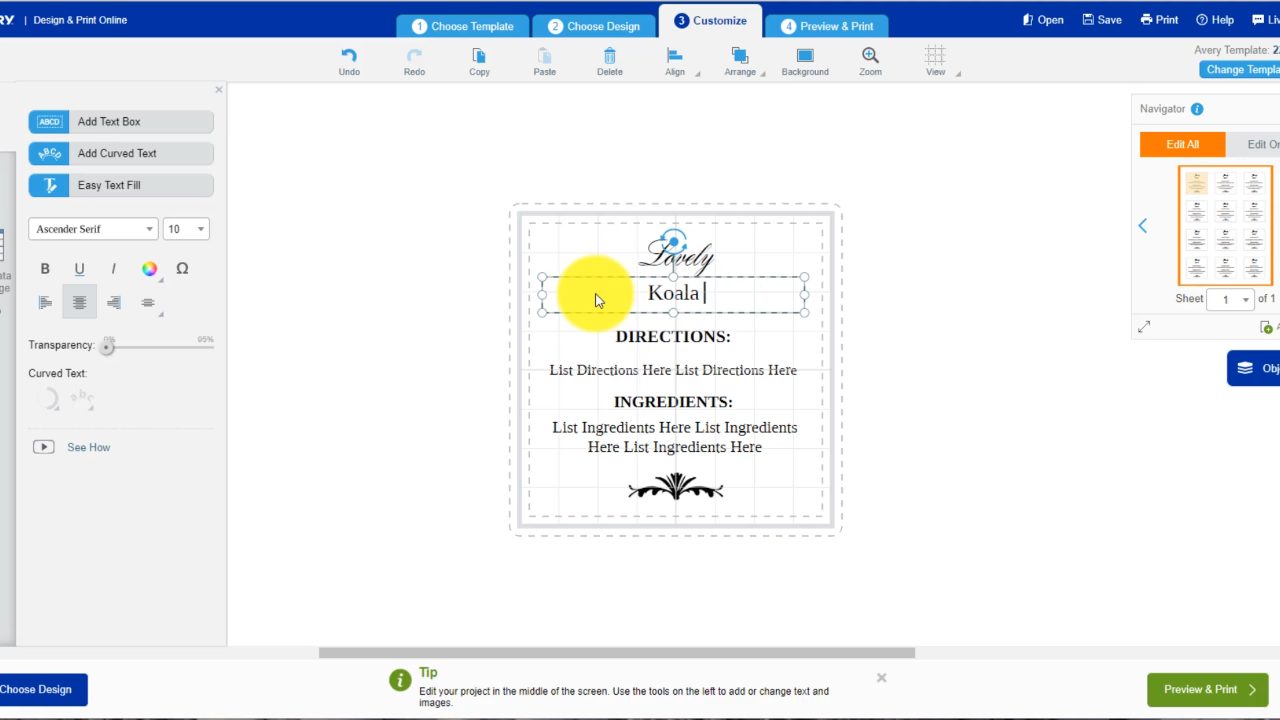Insert a special character with Omega icon
Screen dimensions: 1280x720
coord(182,268)
